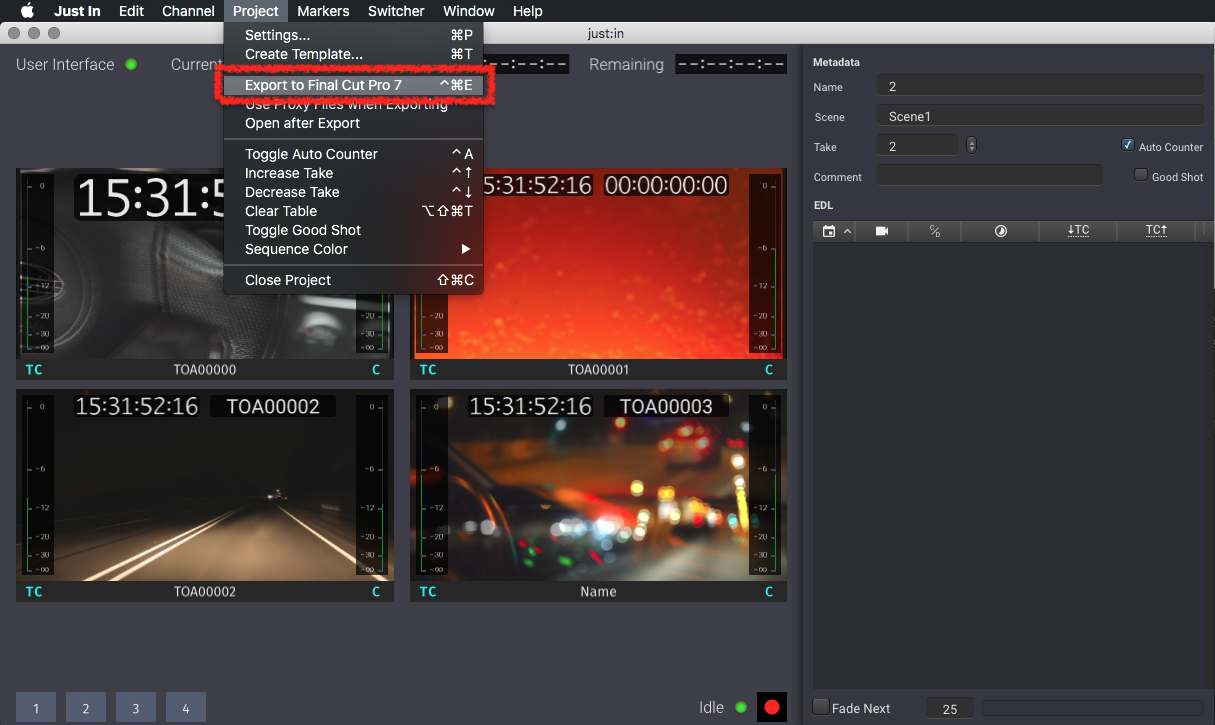Image resolution: width=1215 pixels, height=725 pixels.
Task: Choose Toggle Auto Counter menu item
Action: [x=353, y=154]
